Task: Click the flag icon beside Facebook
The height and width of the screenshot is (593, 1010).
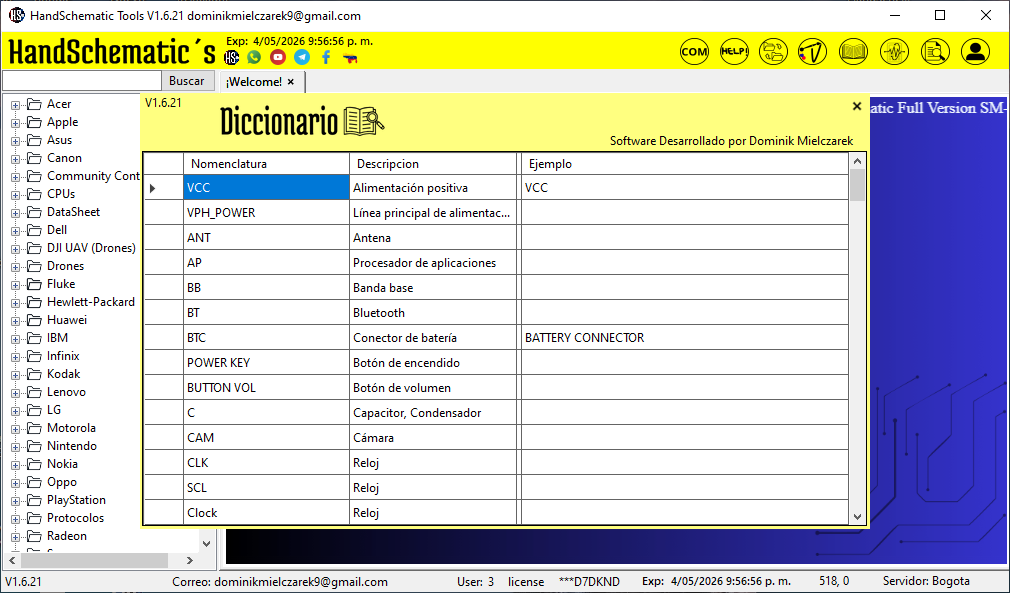Action: click(350, 58)
